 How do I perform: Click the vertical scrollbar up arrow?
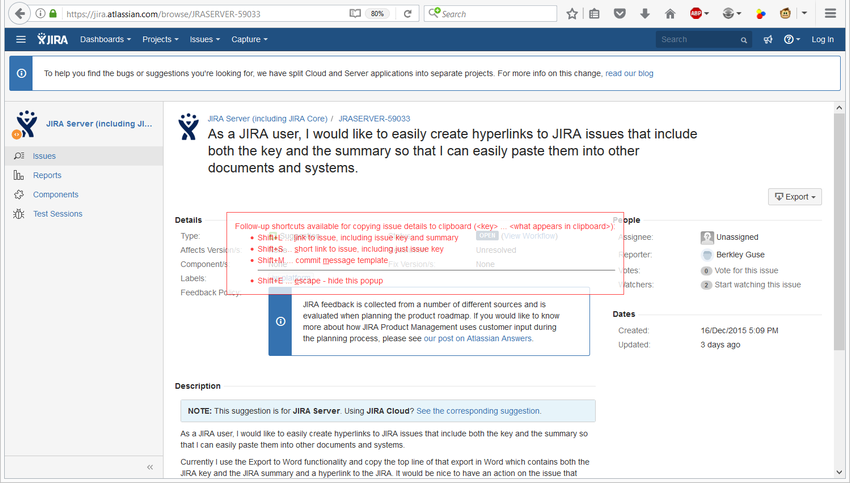coord(839,108)
